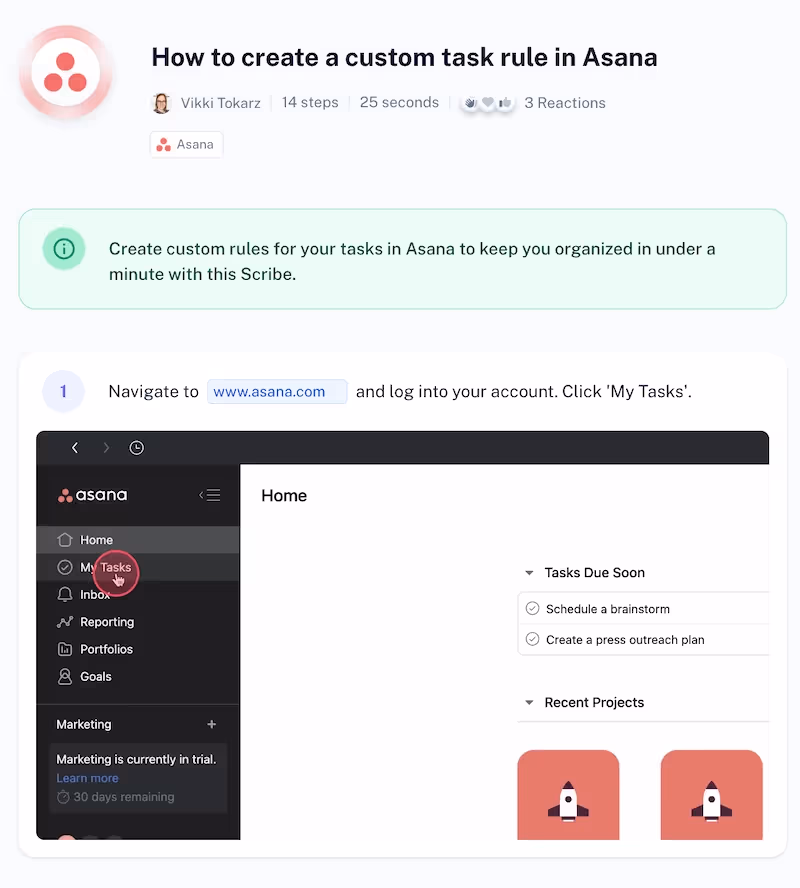Collapse the Tasks Due Soon section
This screenshot has width=800, height=888.
click(529, 573)
